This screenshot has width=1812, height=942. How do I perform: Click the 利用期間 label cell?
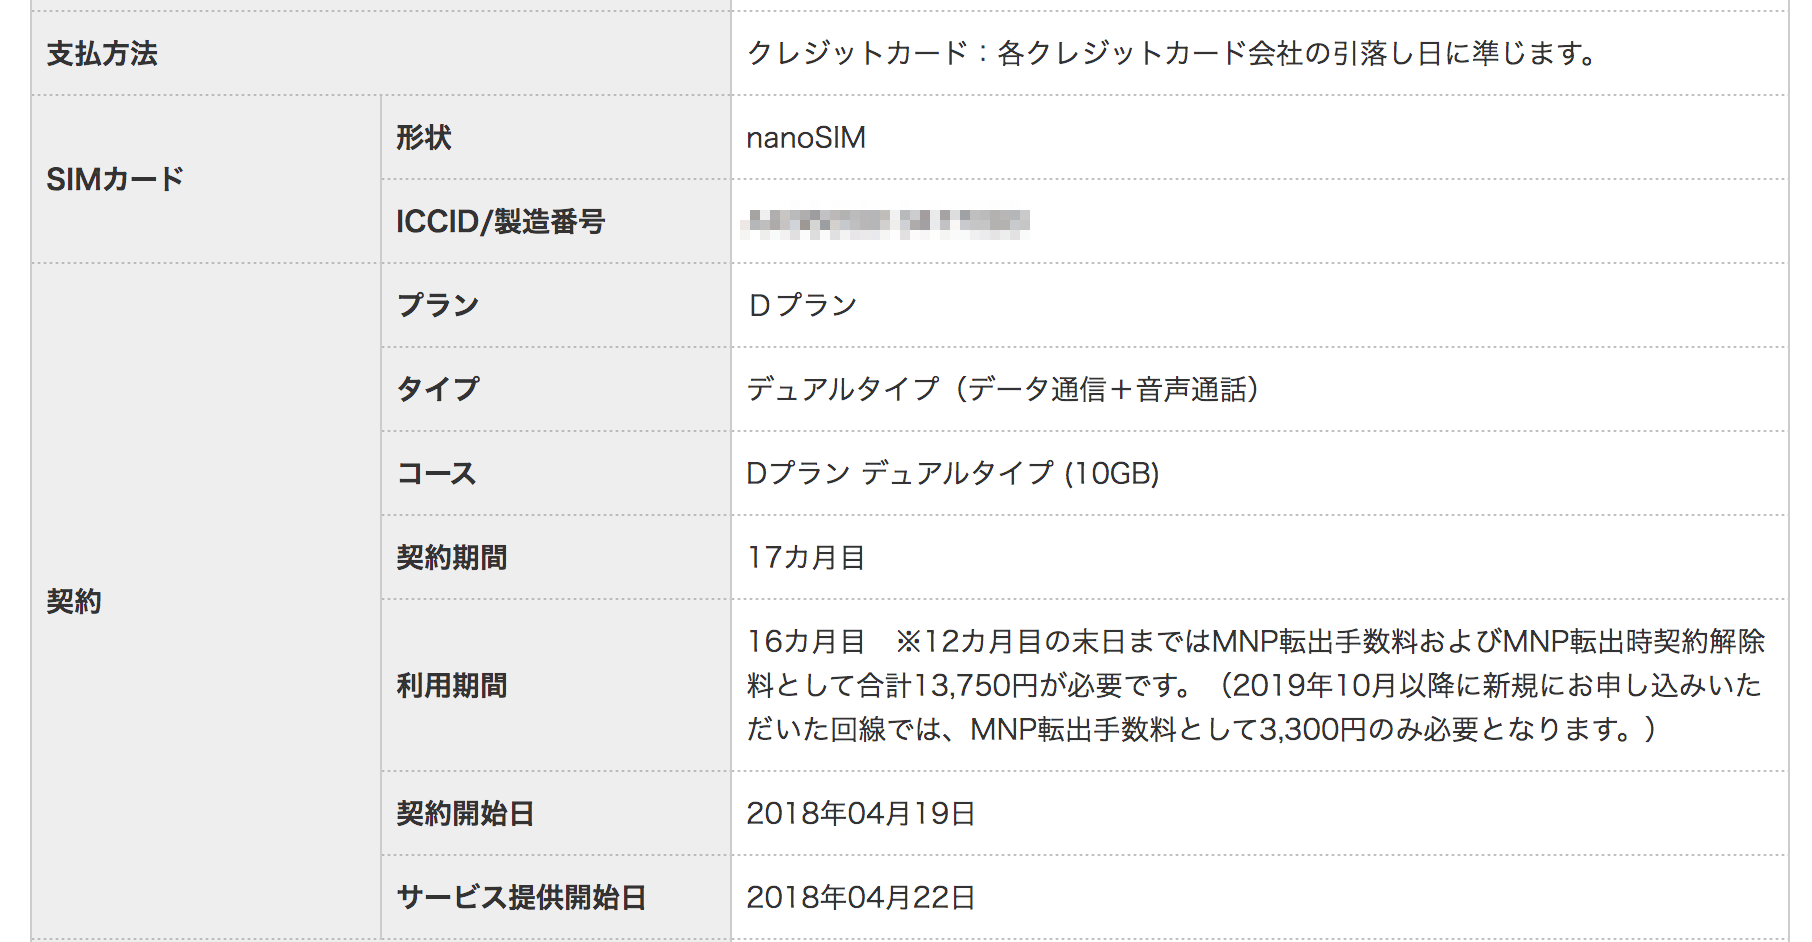pyautogui.click(x=556, y=686)
